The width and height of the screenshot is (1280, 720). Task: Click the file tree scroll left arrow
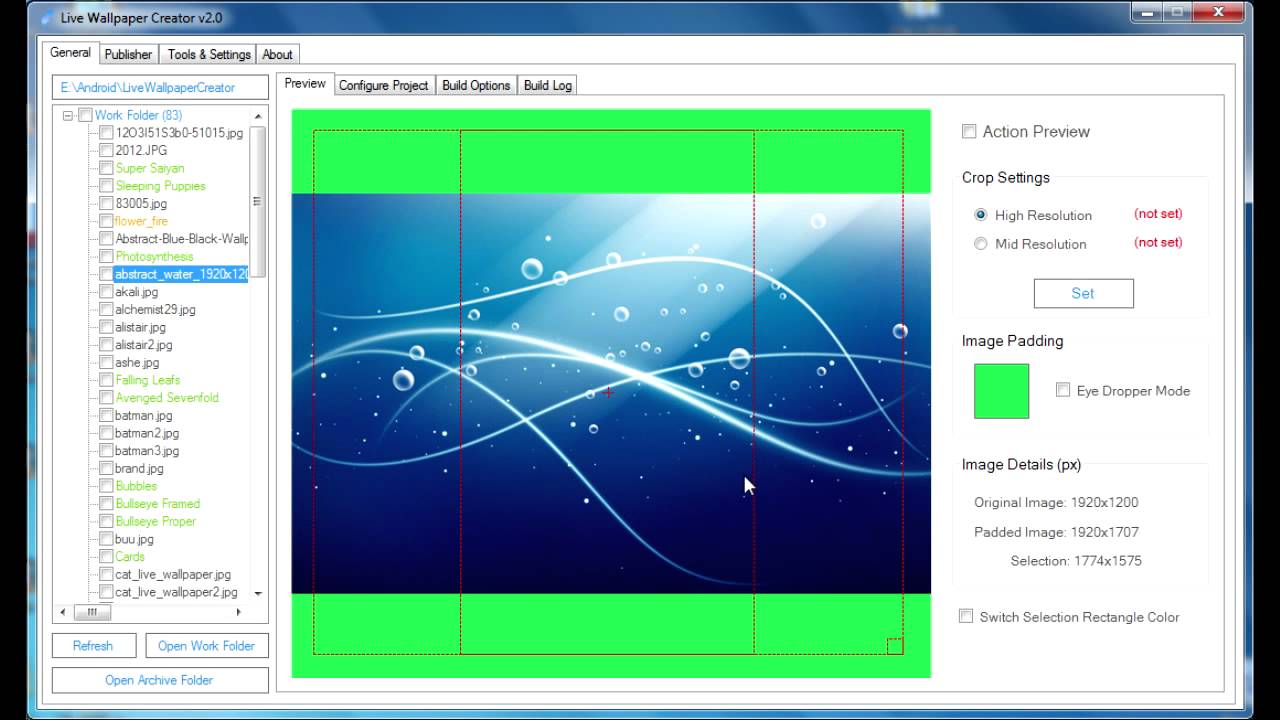click(x=63, y=611)
